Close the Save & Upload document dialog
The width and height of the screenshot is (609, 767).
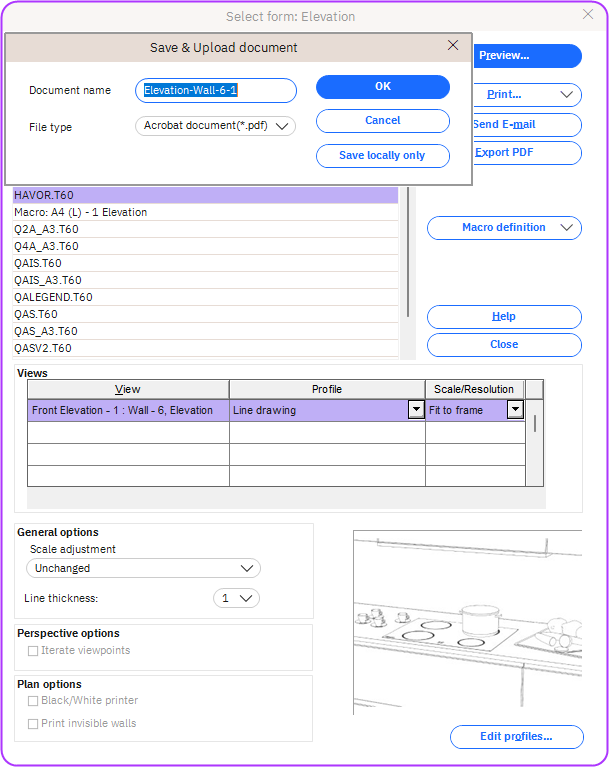pyautogui.click(x=453, y=46)
